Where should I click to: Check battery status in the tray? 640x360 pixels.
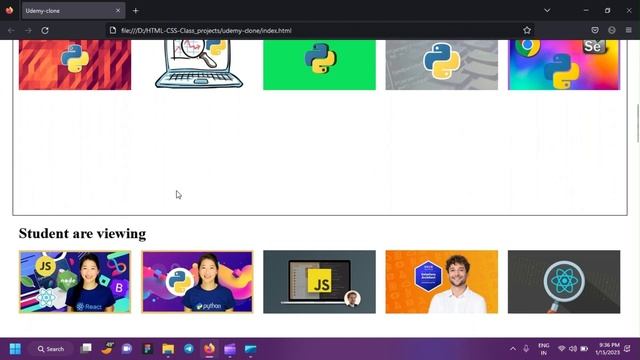coord(584,349)
